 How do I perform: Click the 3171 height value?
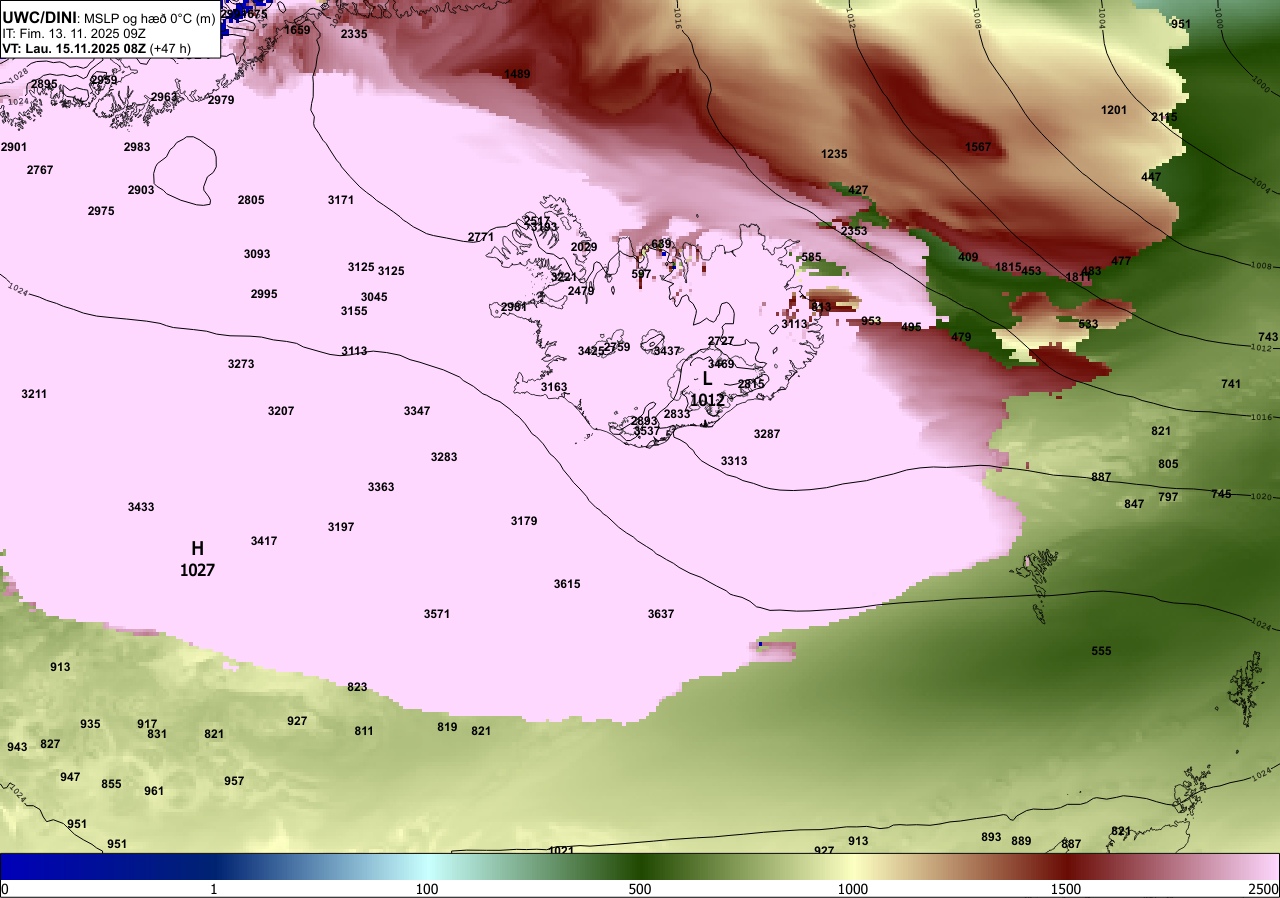(x=341, y=200)
